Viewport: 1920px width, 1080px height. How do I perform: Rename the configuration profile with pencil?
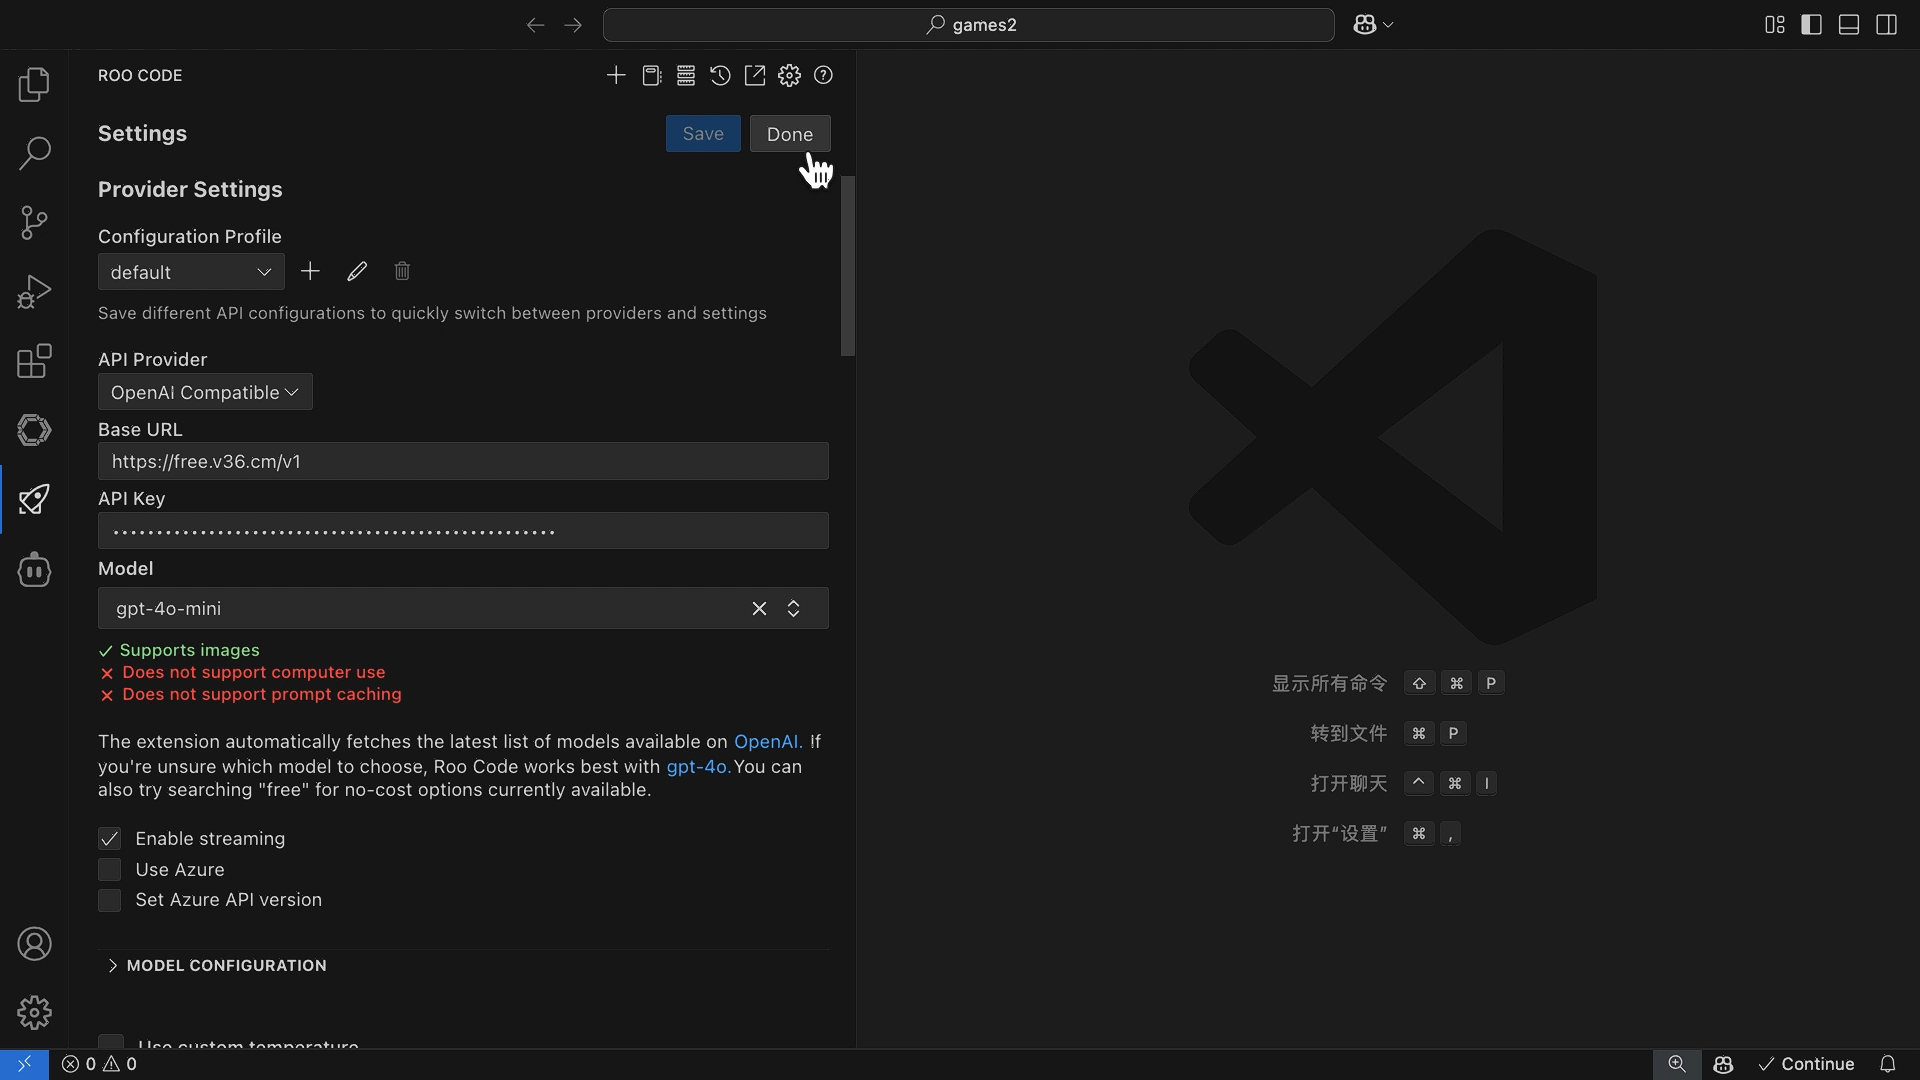point(357,271)
